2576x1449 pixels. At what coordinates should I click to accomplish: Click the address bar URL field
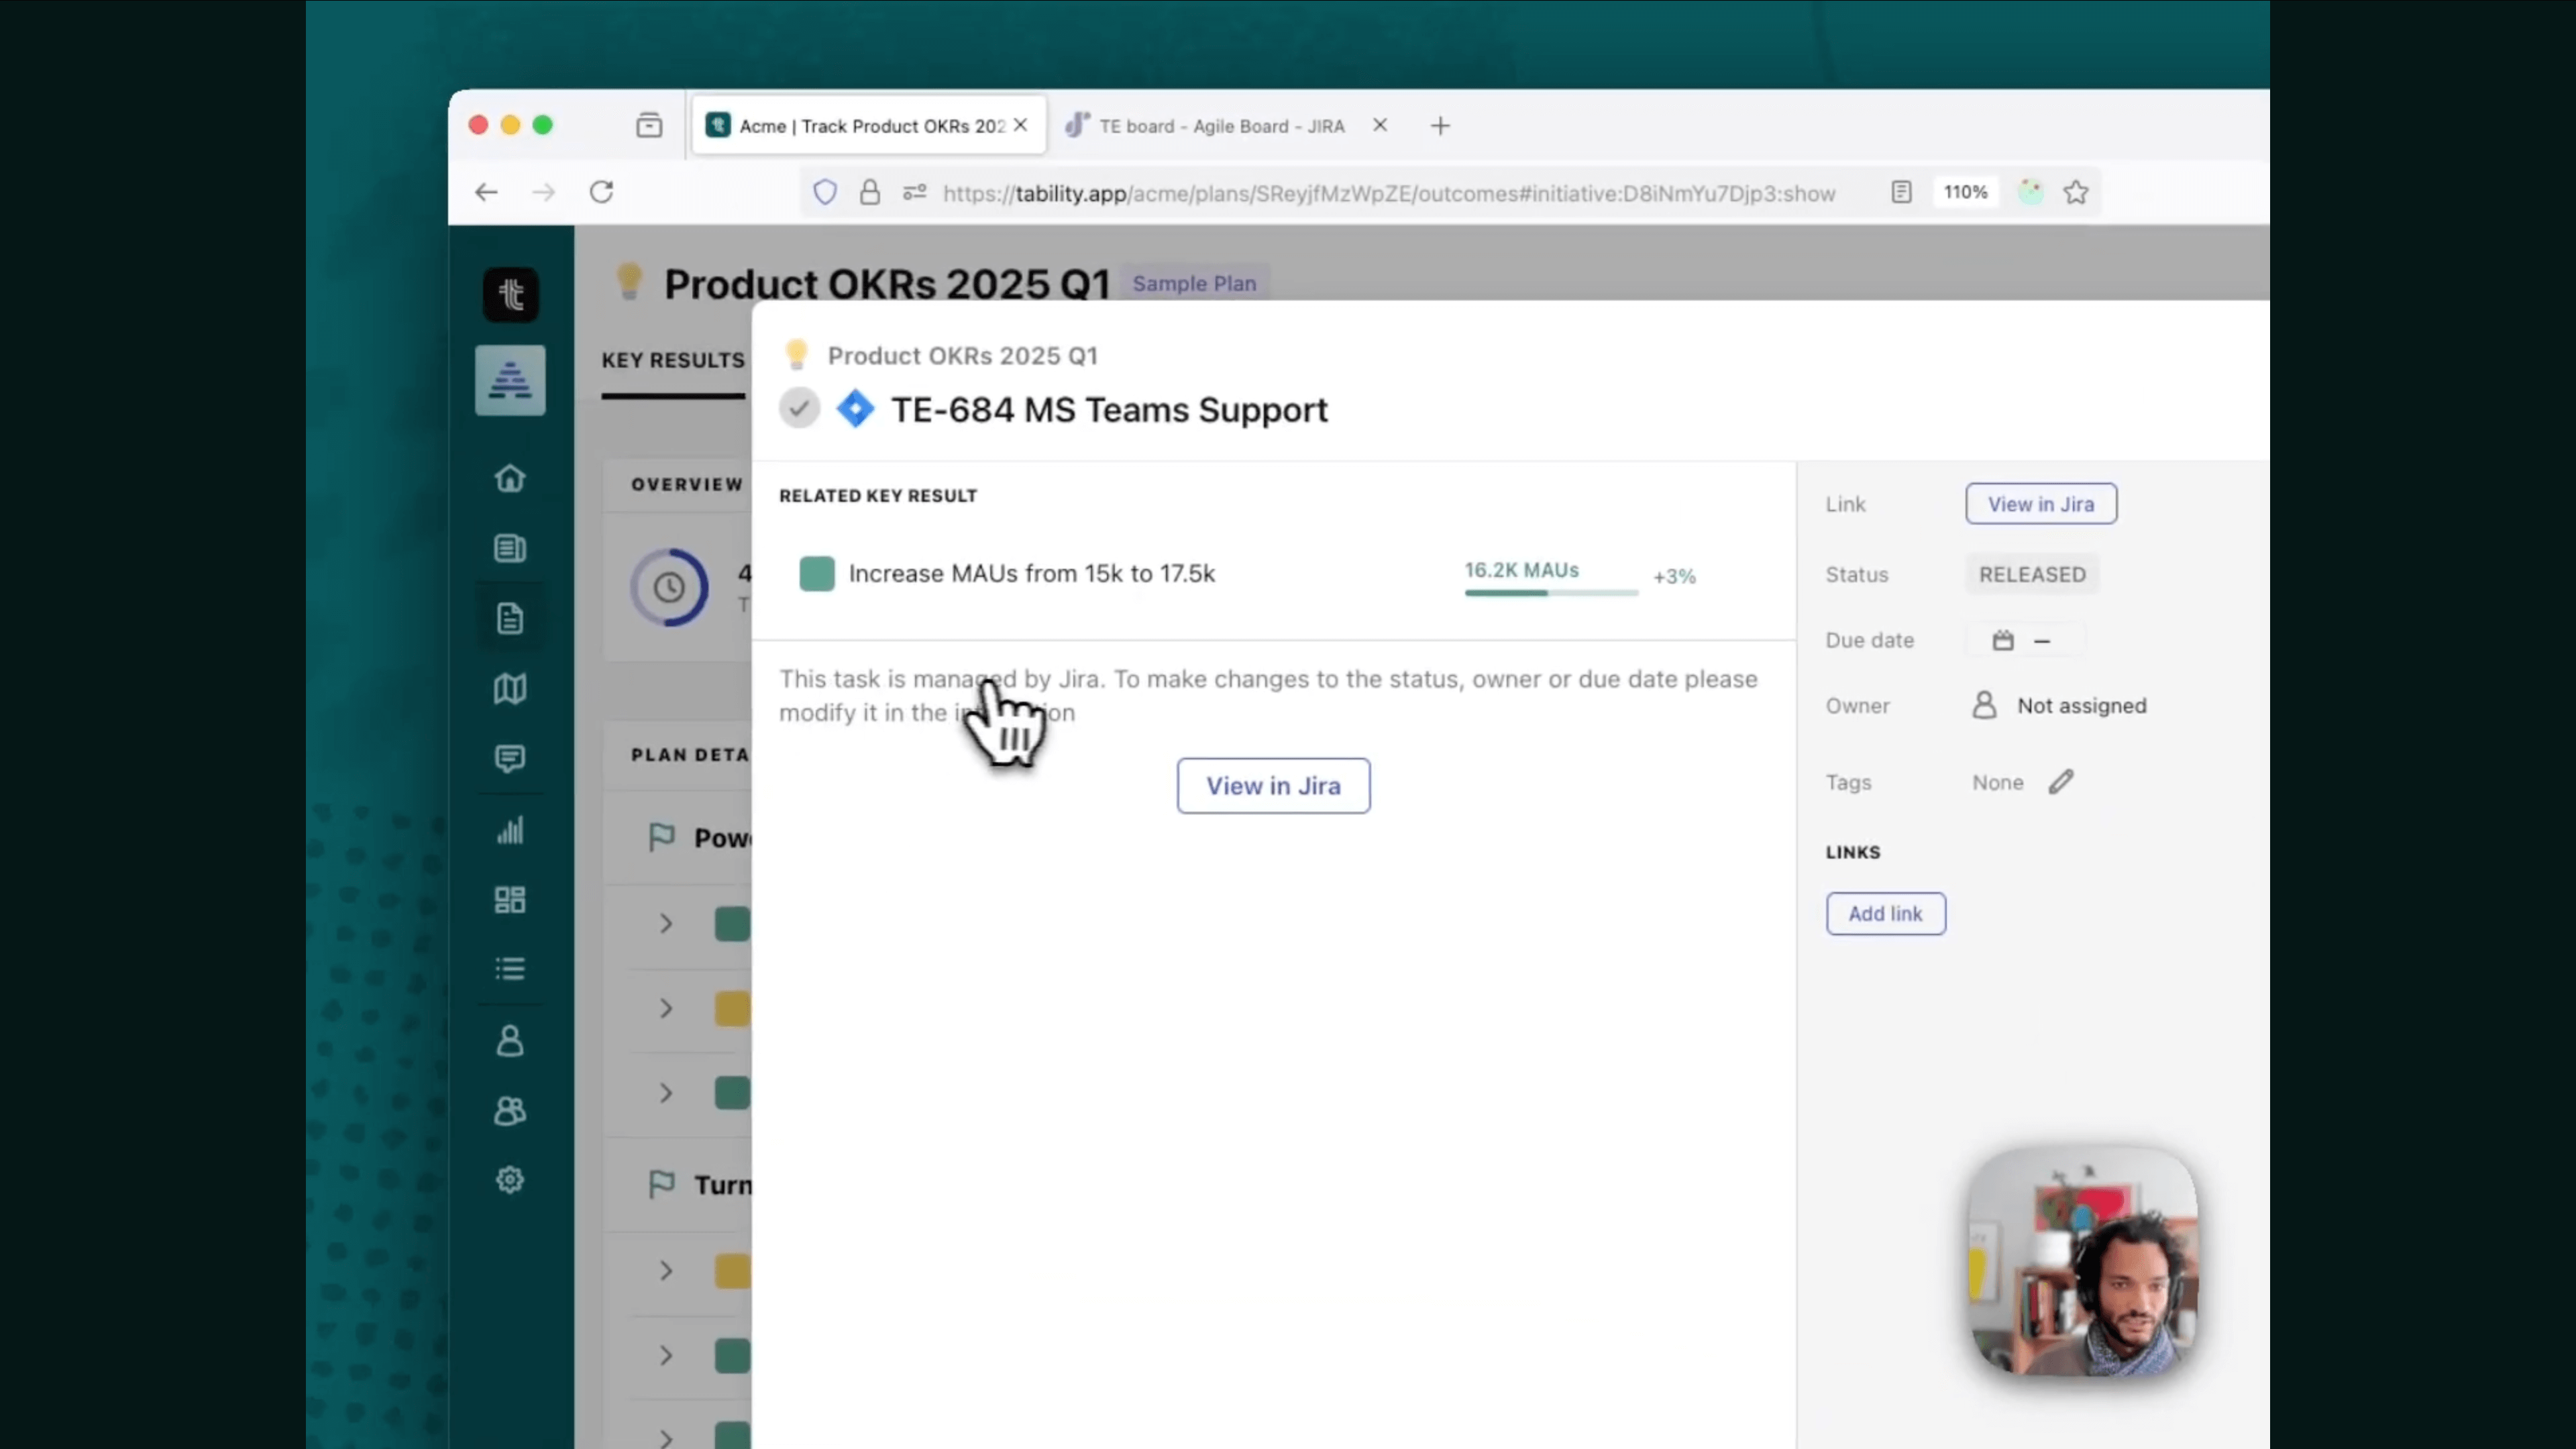click(x=1389, y=193)
